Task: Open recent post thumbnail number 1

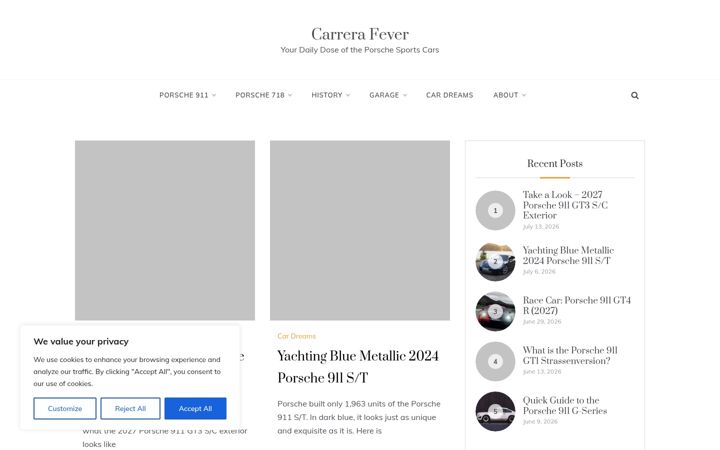Action: 495,210
